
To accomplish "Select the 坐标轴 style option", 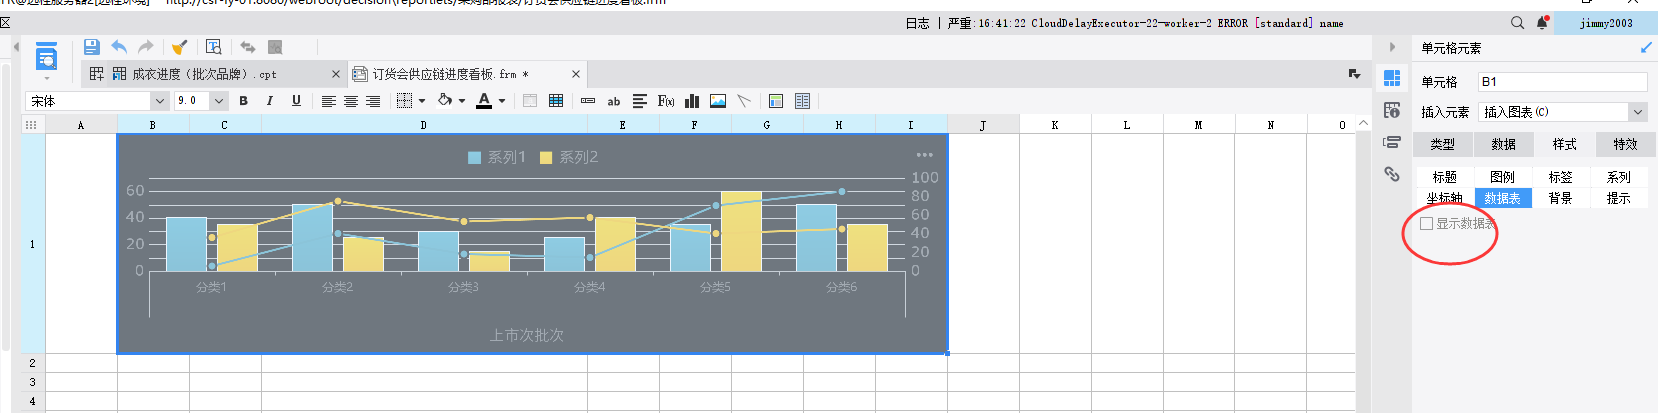I will 1444,198.
